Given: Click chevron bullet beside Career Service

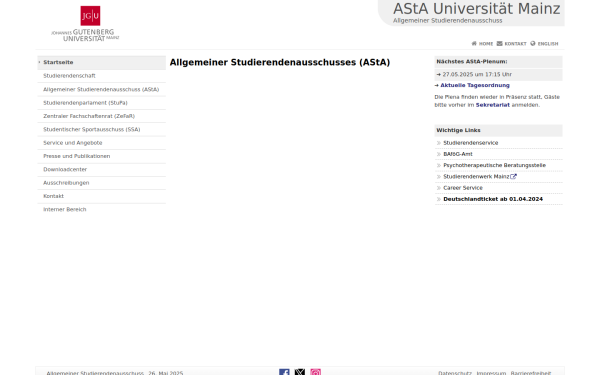Looking at the screenshot, I should tap(439, 188).
